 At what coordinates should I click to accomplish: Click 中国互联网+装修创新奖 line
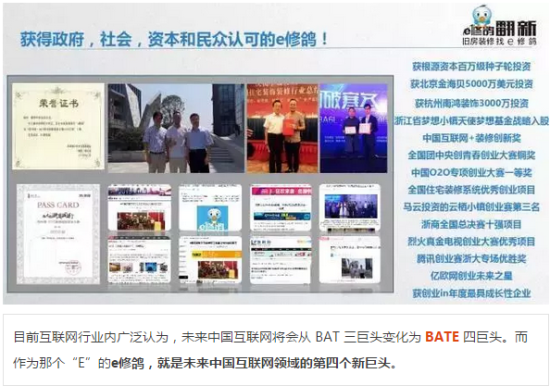(x=471, y=138)
